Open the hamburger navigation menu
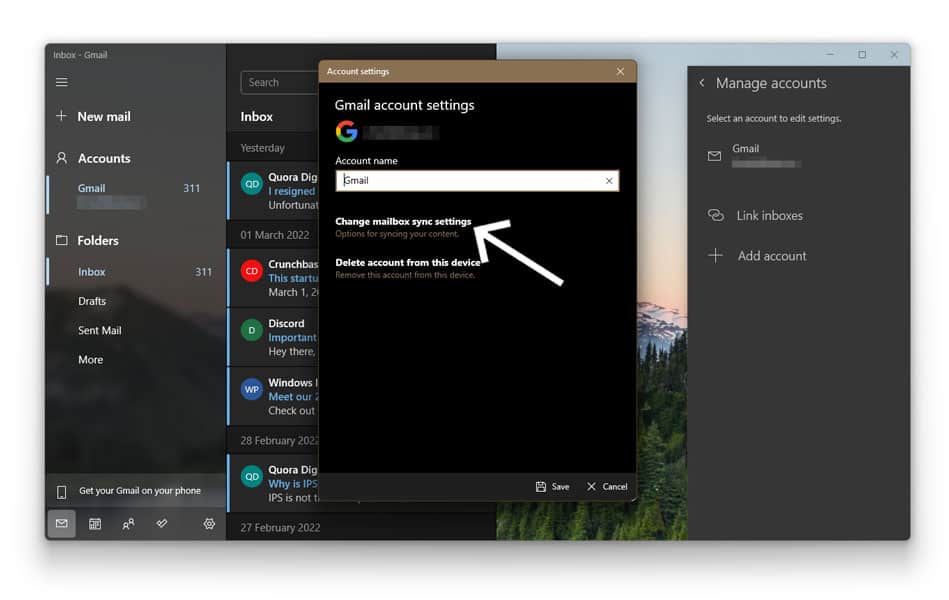This screenshot has height=600, width=949. pos(62,82)
